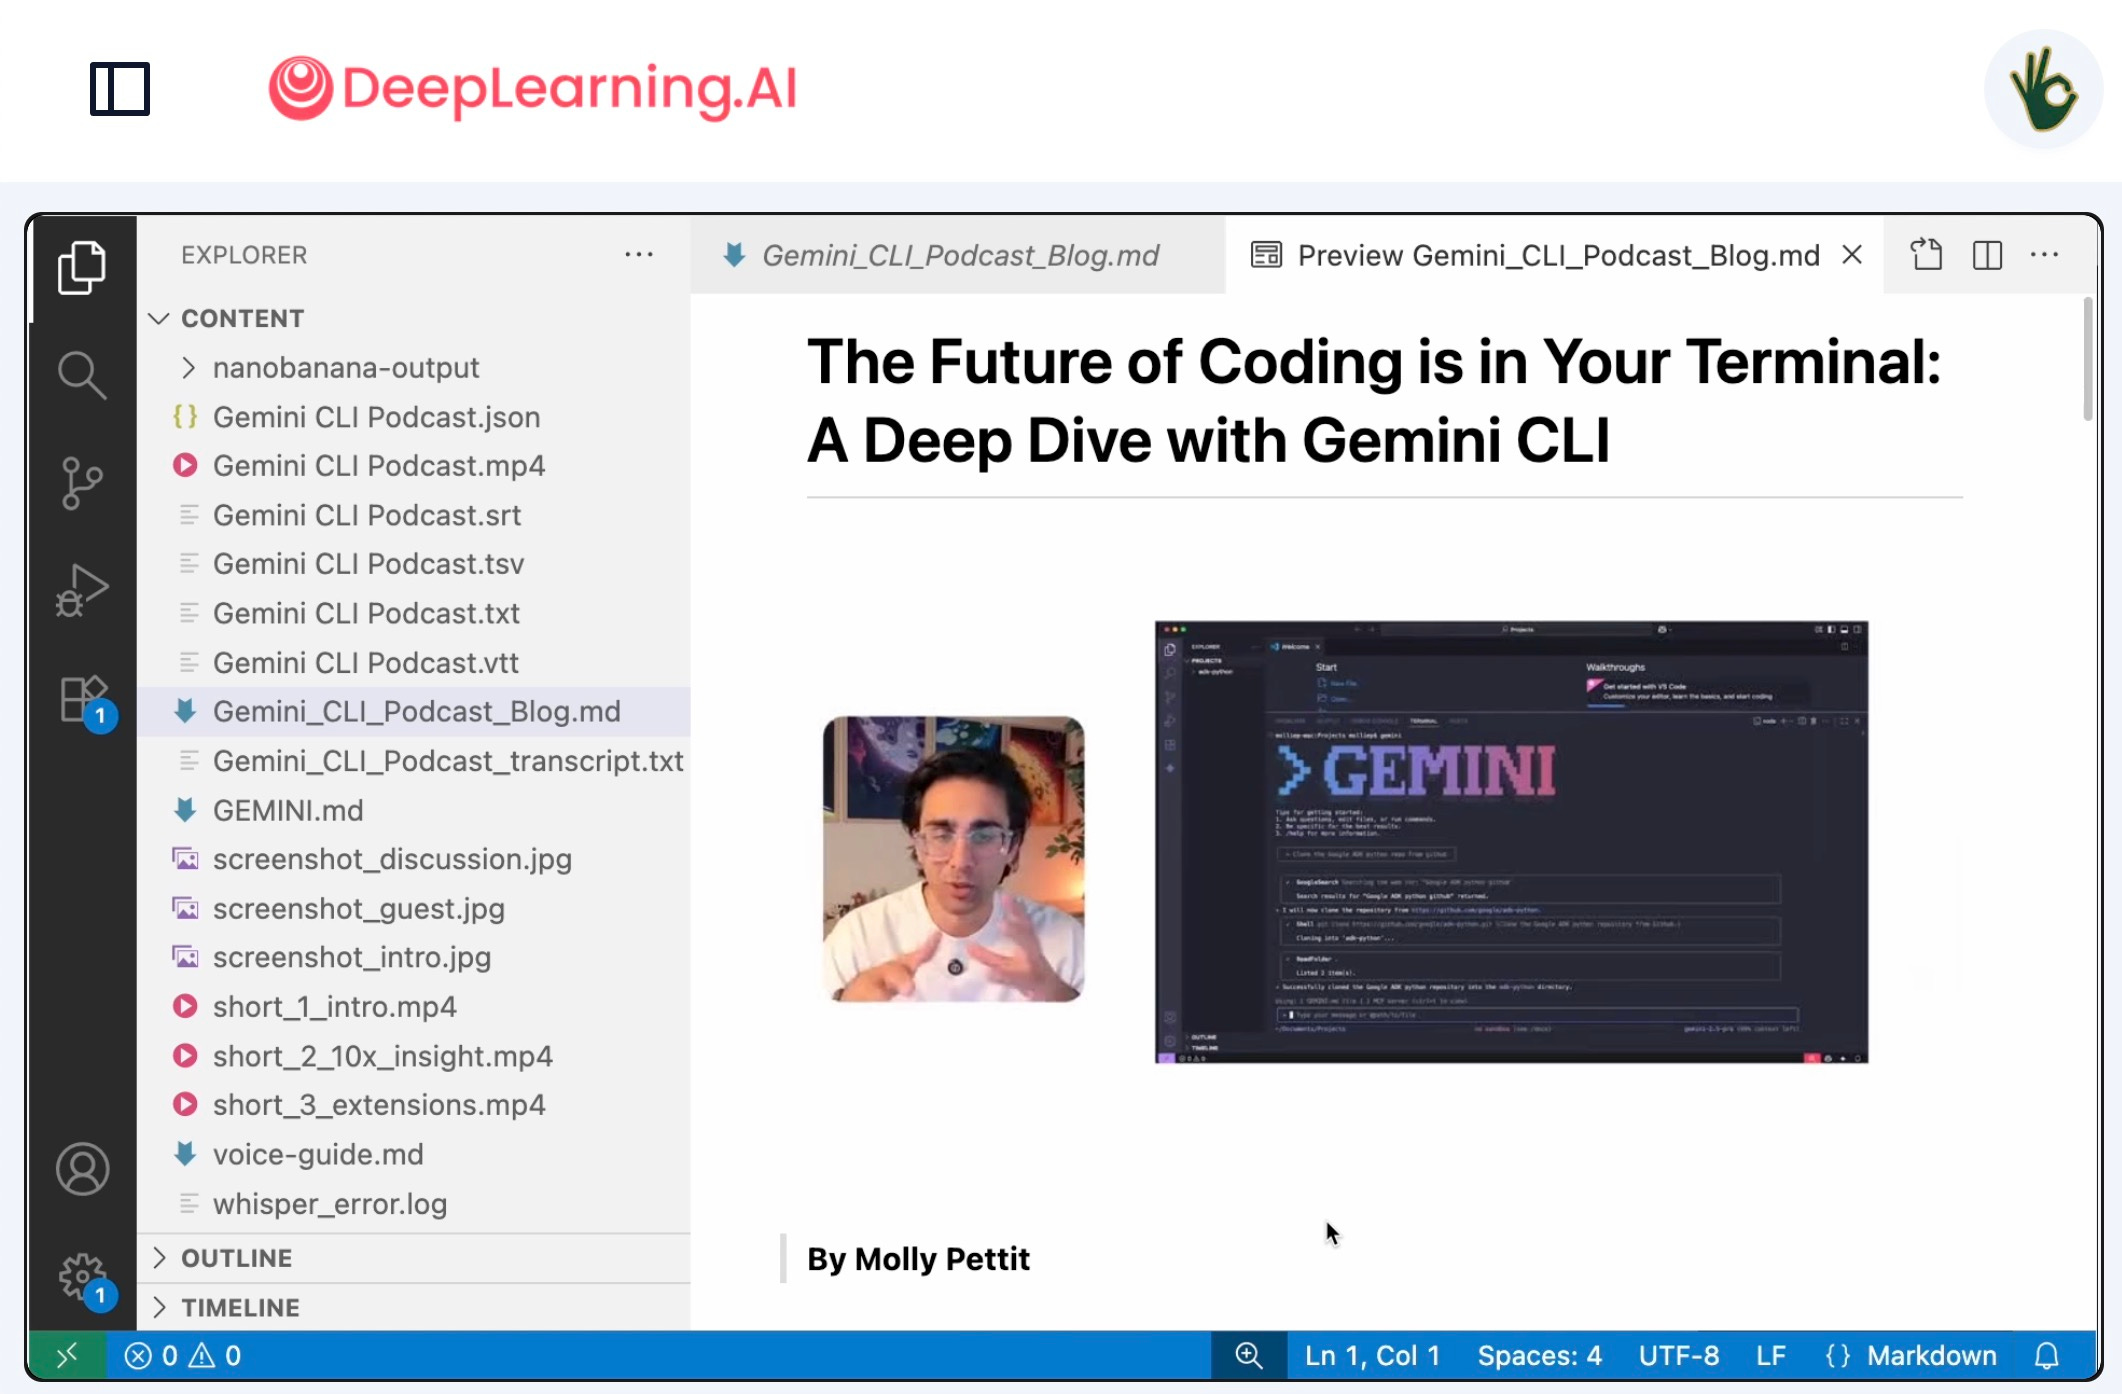Open the Accounts menu icon

(x=82, y=1169)
